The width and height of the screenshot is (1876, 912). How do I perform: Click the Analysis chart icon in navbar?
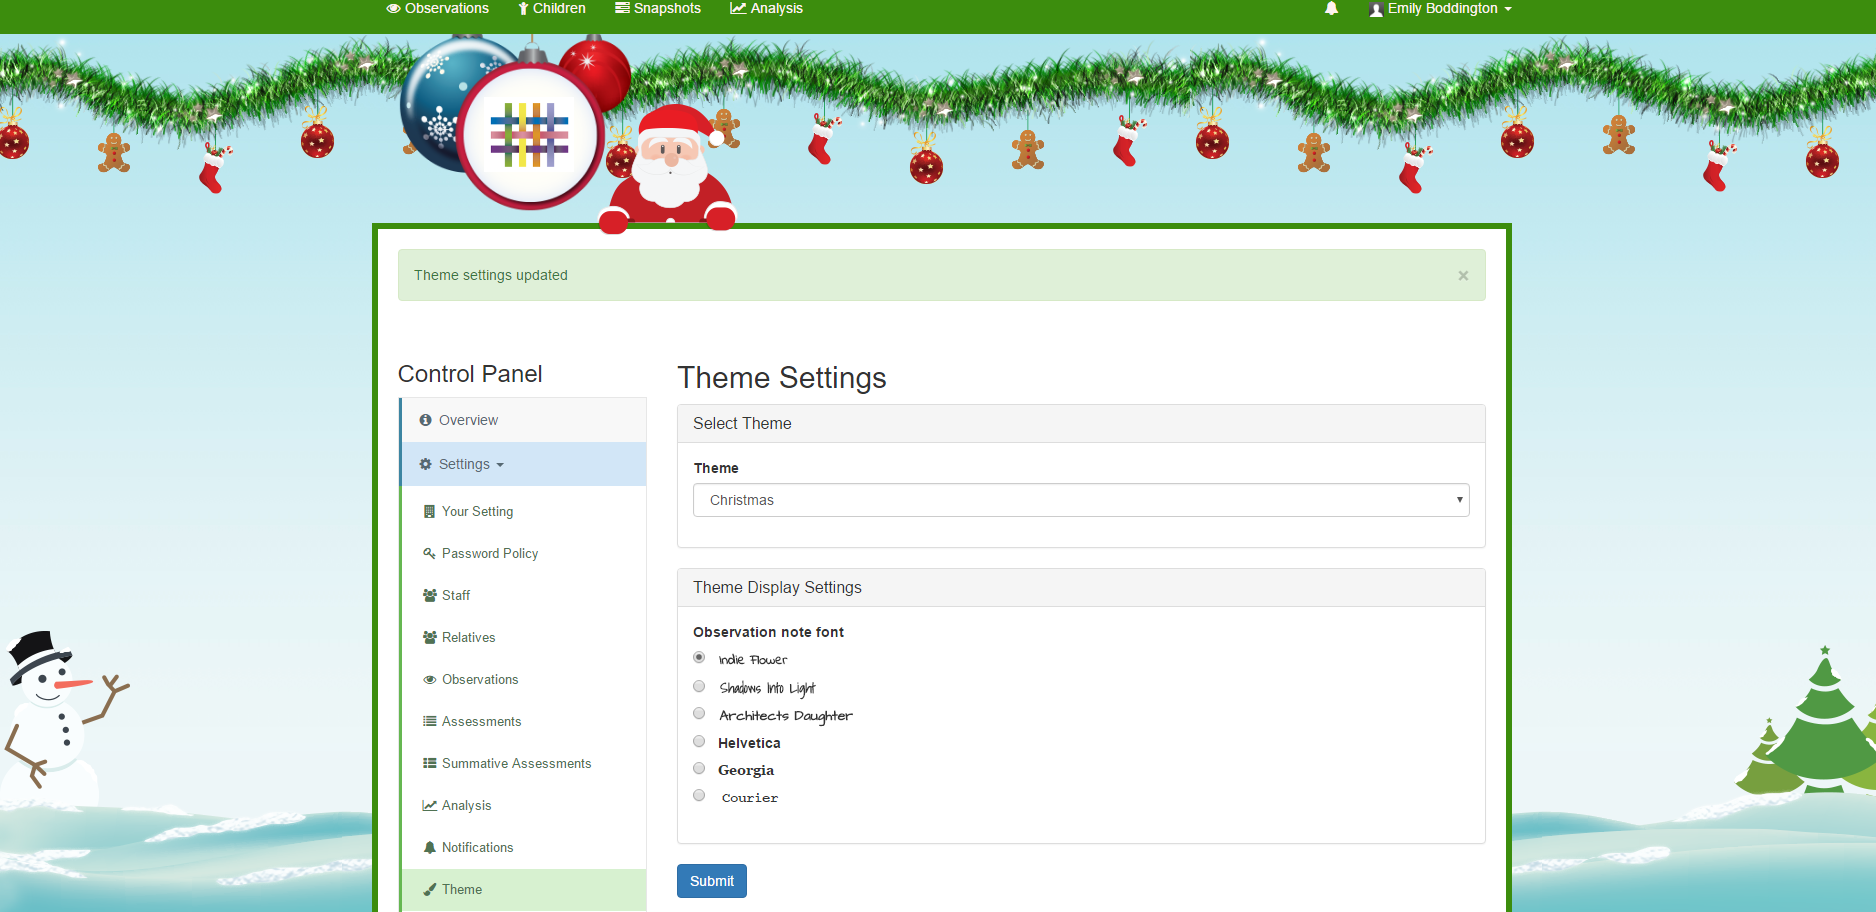[x=738, y=8]
